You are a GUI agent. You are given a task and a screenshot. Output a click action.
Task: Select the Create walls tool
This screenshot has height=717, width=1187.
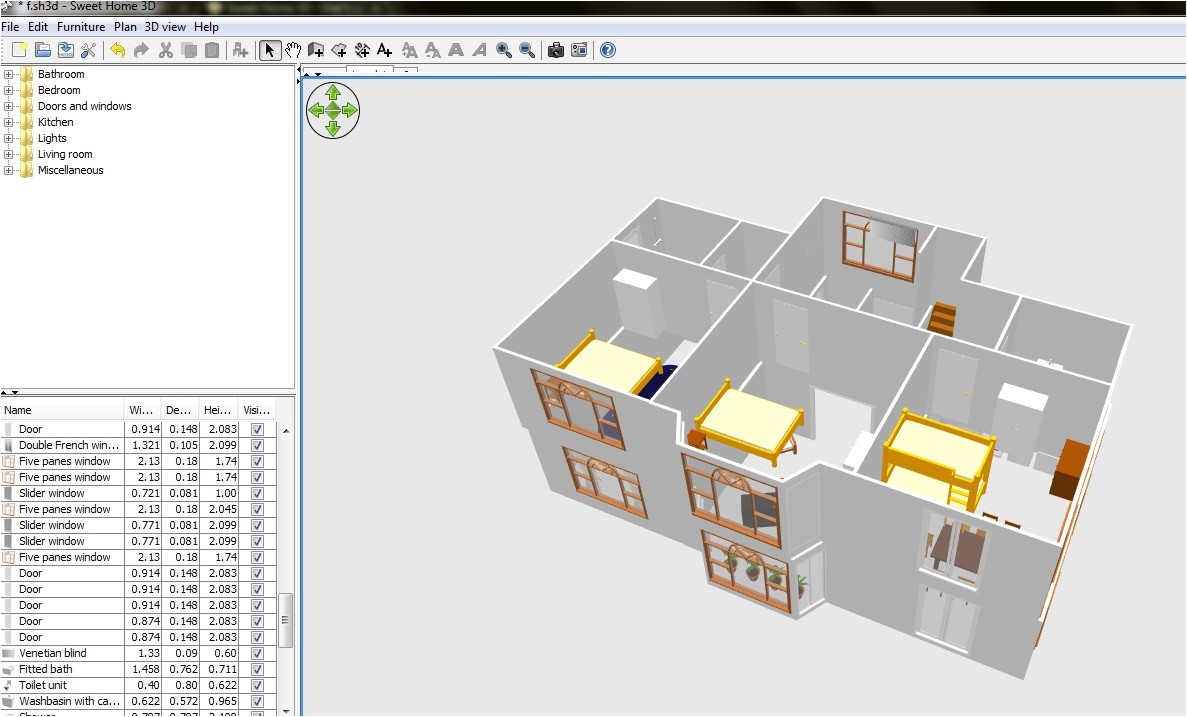click(x=315, y=49)
